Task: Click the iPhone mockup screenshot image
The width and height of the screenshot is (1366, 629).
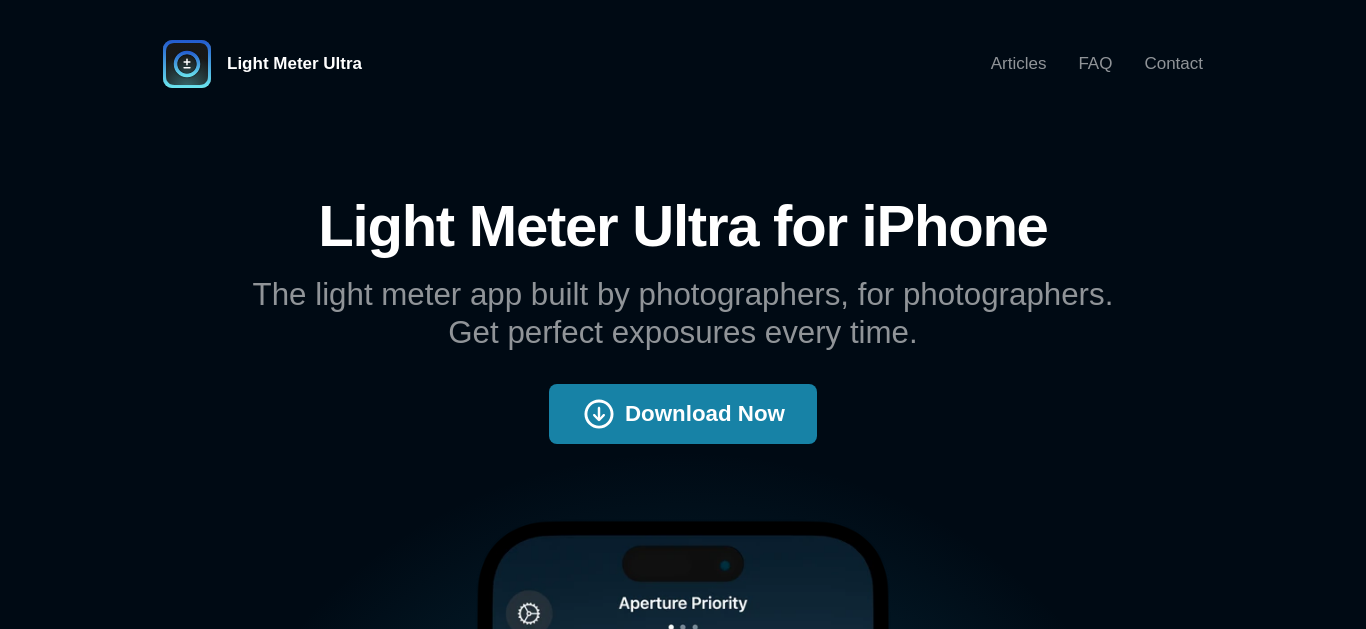Action: tap(683, 575)
